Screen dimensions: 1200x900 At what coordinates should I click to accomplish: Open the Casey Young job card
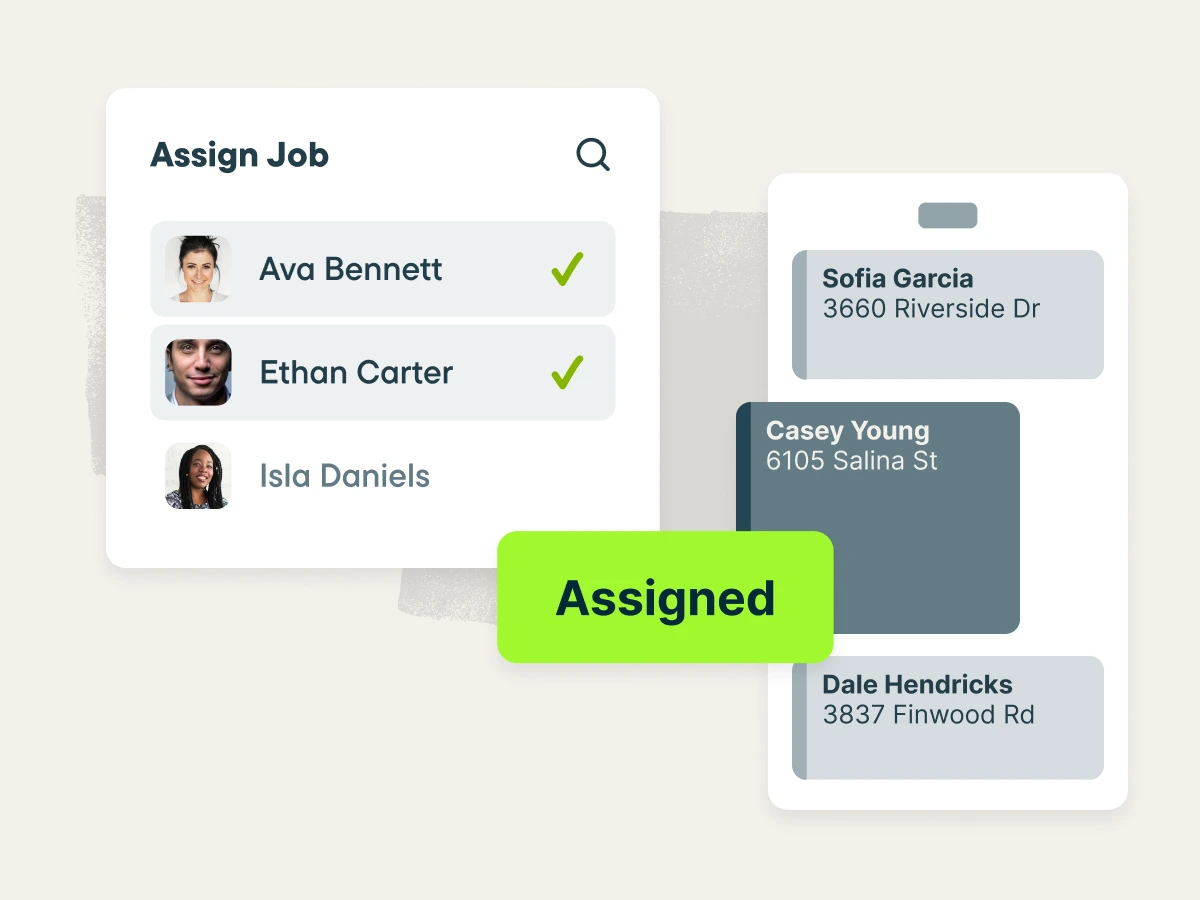tap(878, 466)
